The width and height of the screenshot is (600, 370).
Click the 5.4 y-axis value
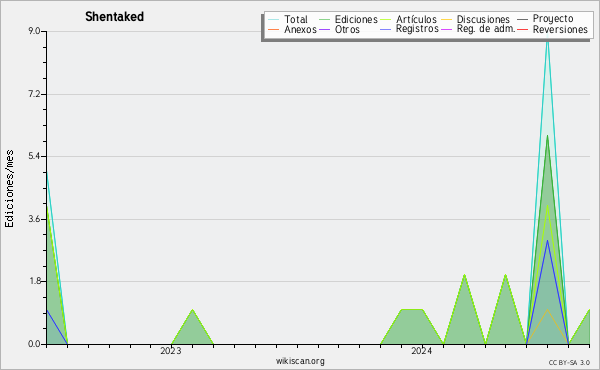pyautogui.click(x=34, y=156)
